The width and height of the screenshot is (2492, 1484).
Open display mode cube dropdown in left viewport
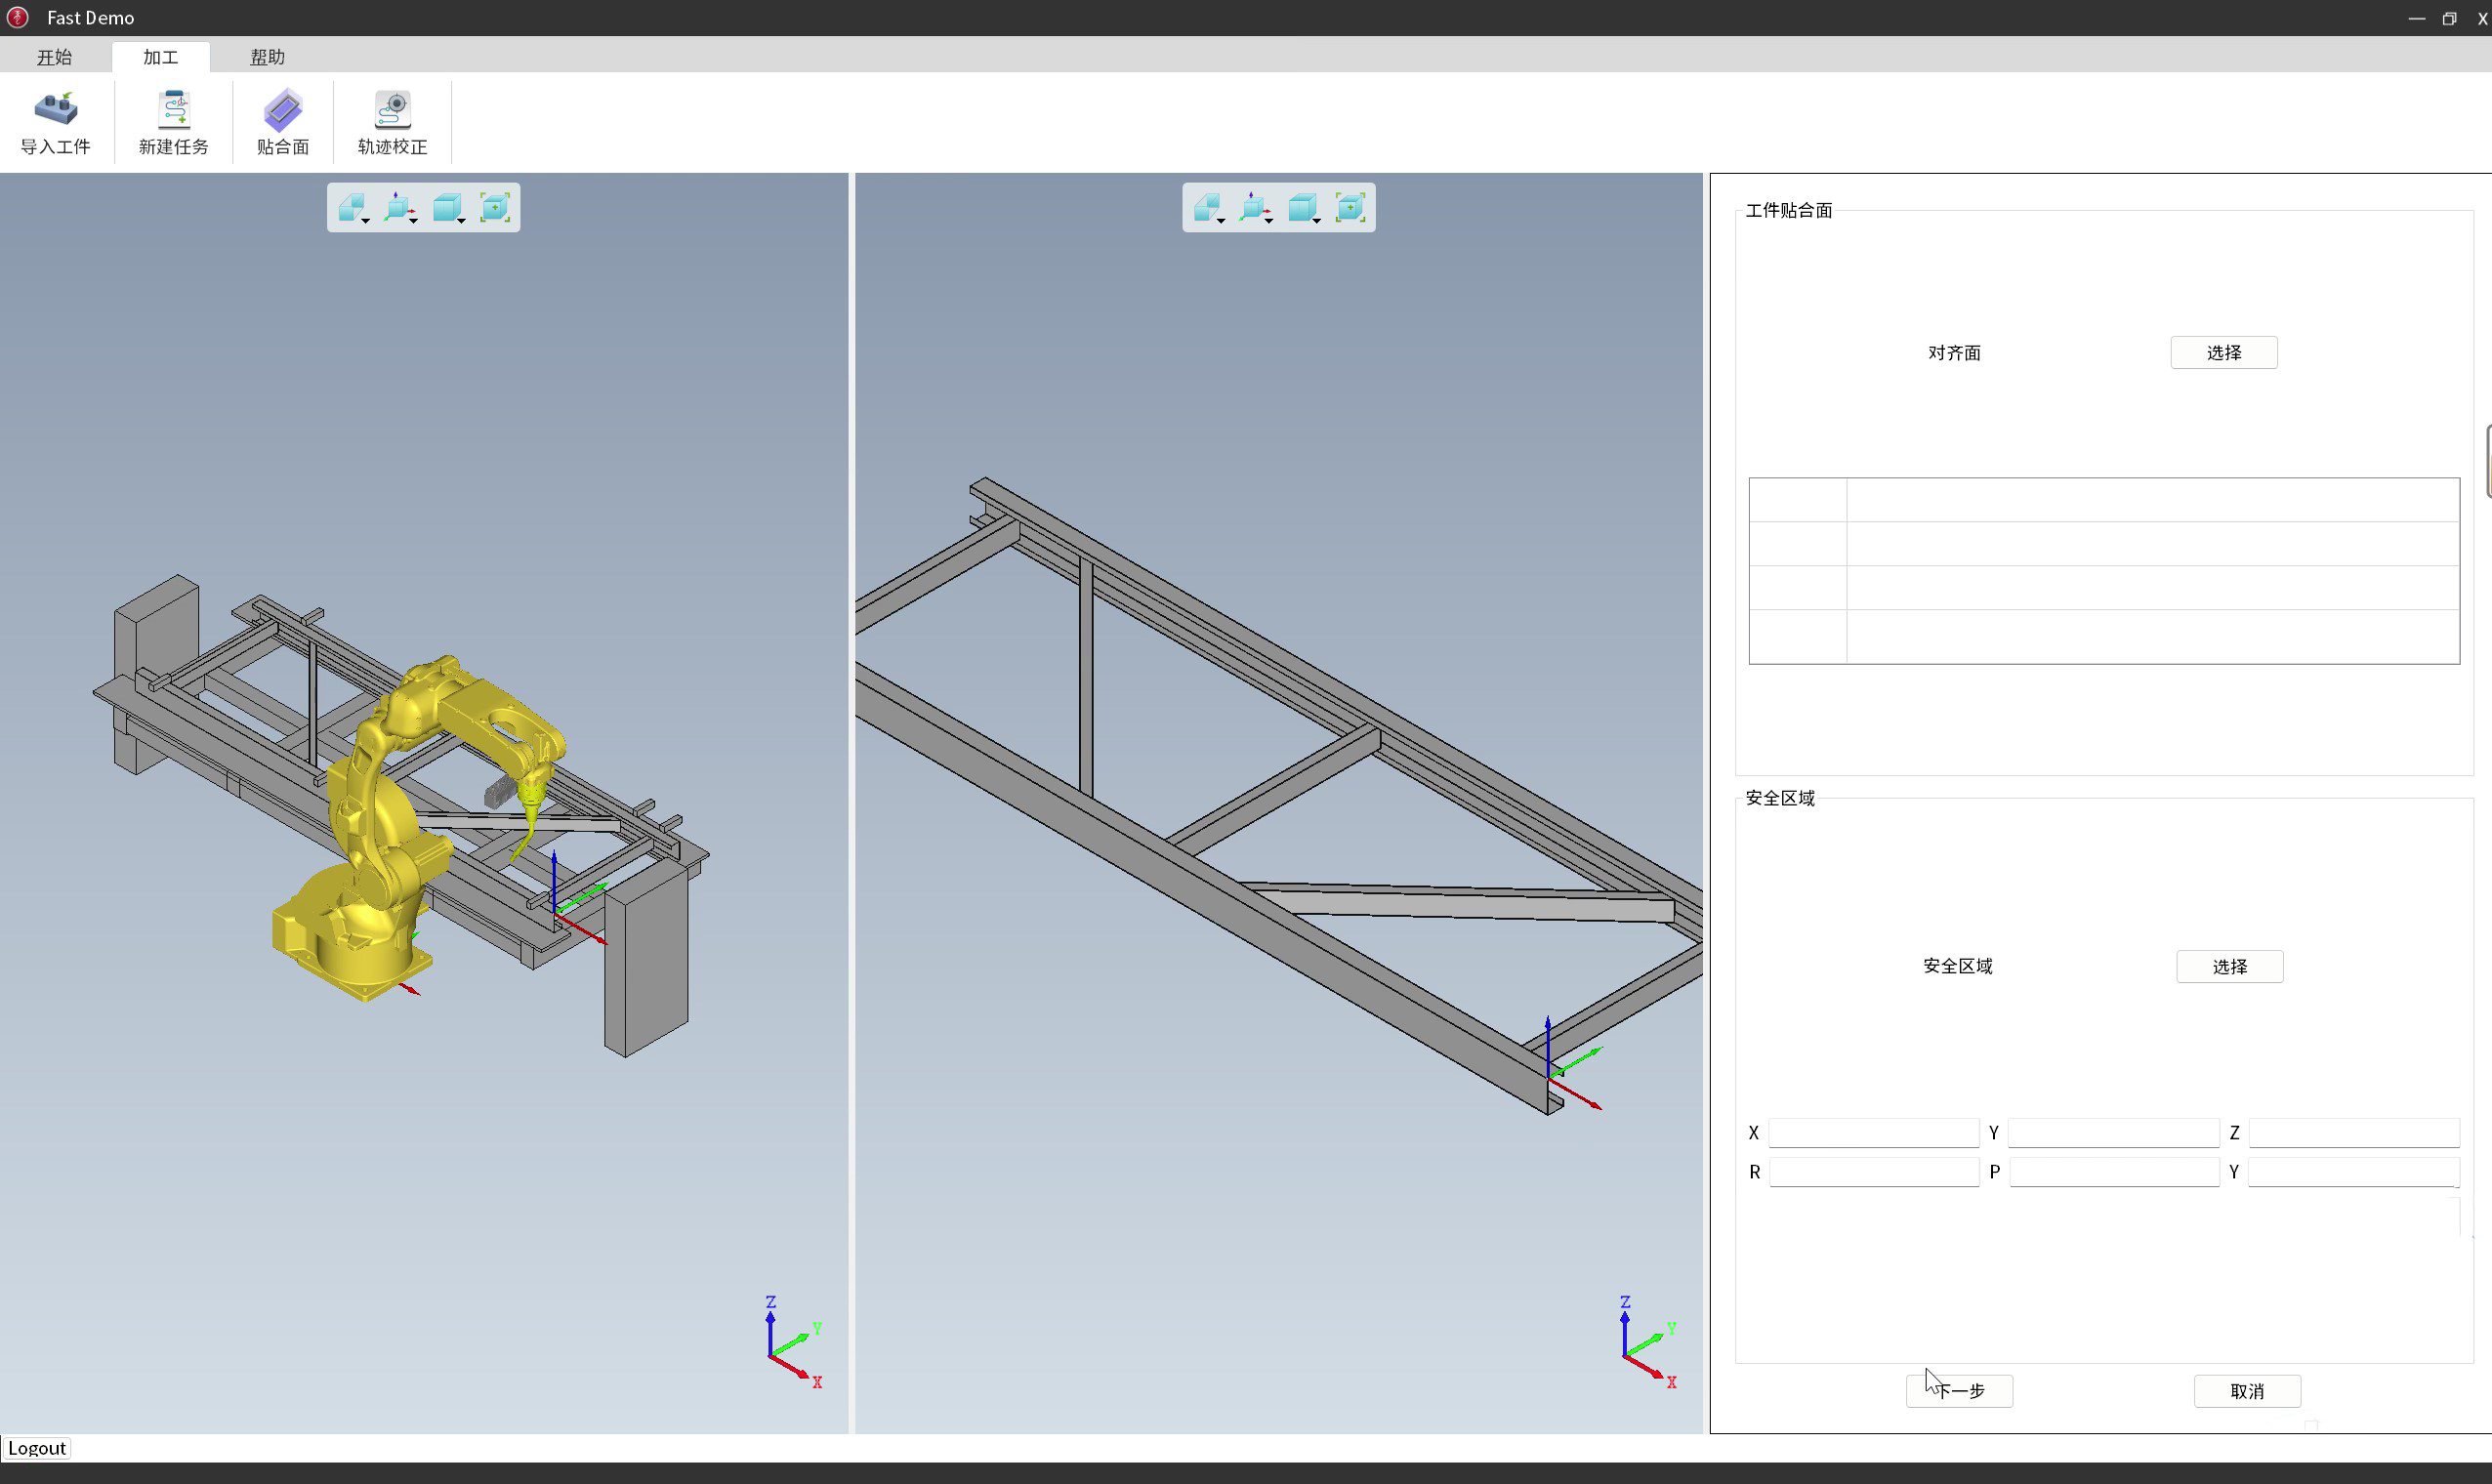[449, 208]
